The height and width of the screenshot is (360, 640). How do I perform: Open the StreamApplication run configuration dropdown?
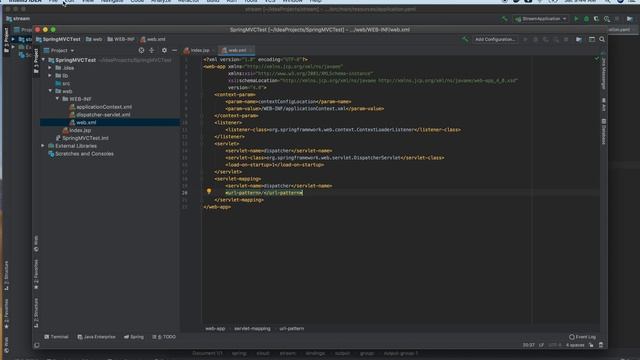(541, 19)
